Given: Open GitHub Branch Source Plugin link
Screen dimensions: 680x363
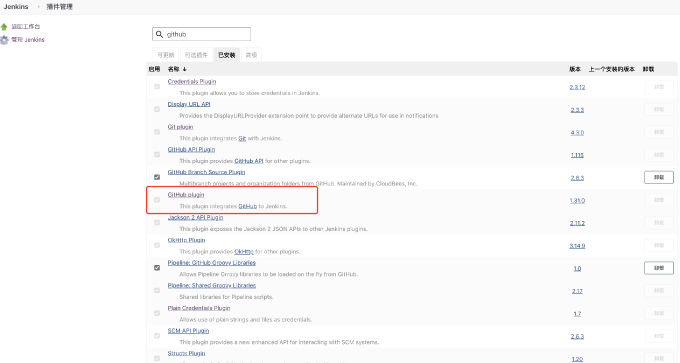Looking at the screenshot, I should tap(206, 172).
